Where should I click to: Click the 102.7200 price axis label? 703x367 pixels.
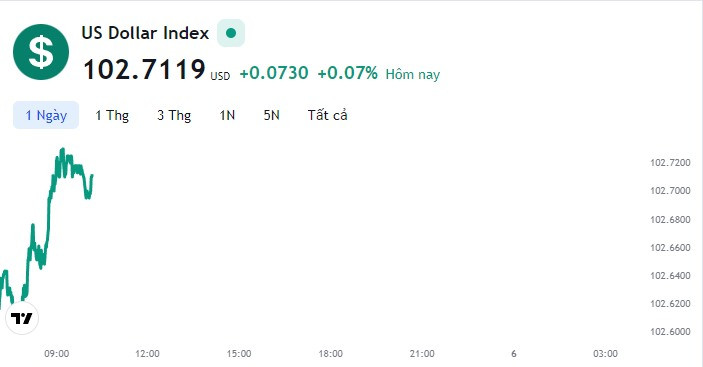(670, 163)
